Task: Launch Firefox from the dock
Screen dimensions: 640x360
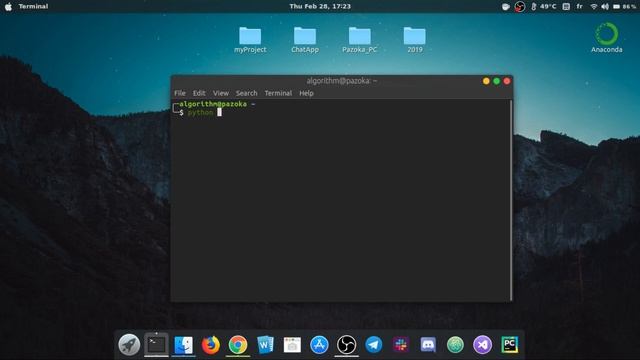Action: [211, 345]
